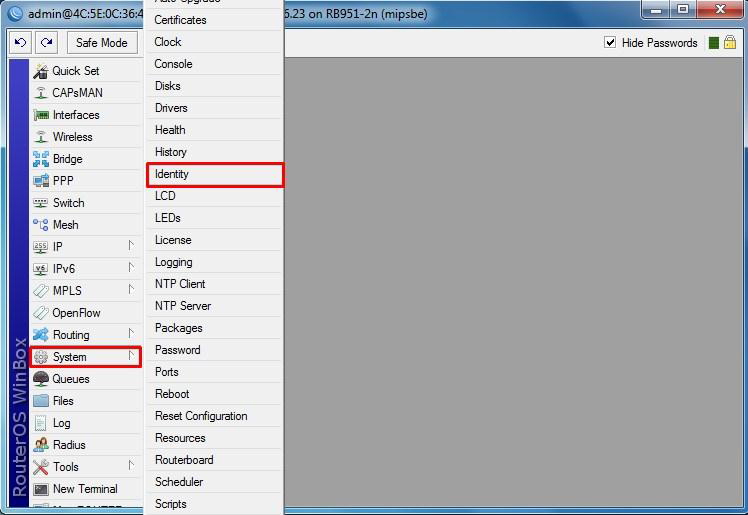Click the Interfaces label in sidebar
748x515 pixels.
point(76,115)
